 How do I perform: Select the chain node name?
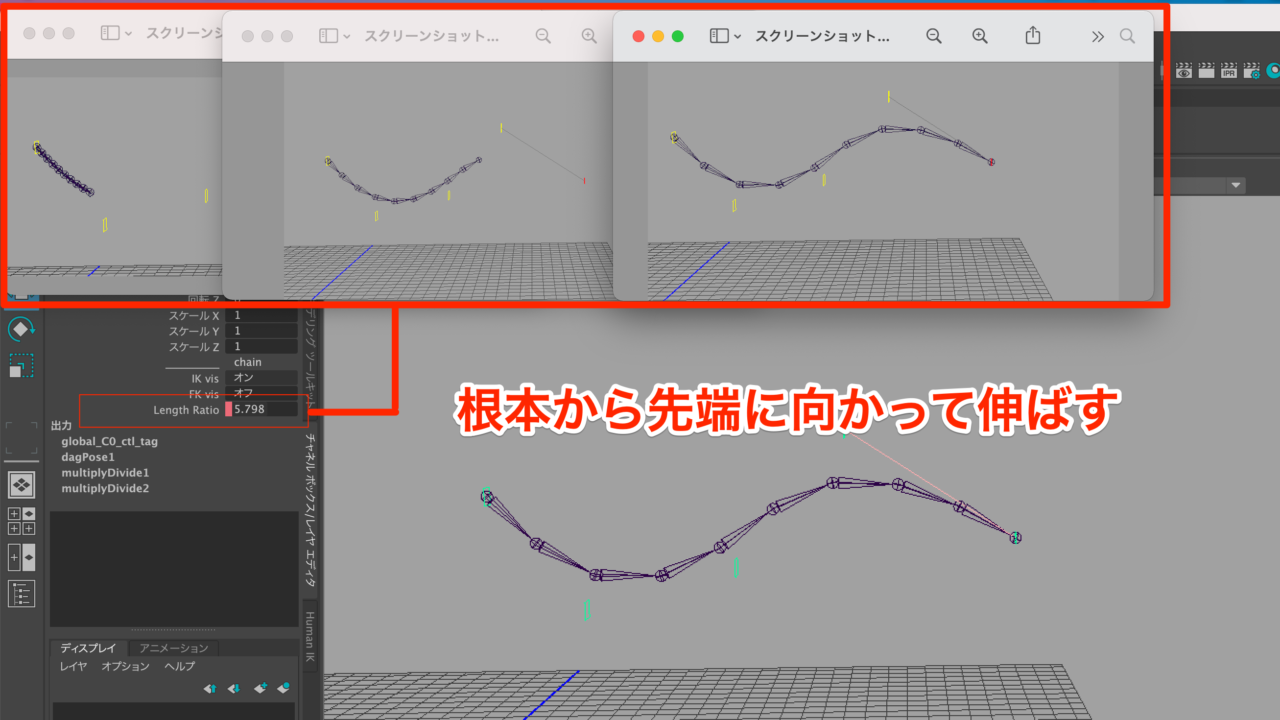[248, 362]
